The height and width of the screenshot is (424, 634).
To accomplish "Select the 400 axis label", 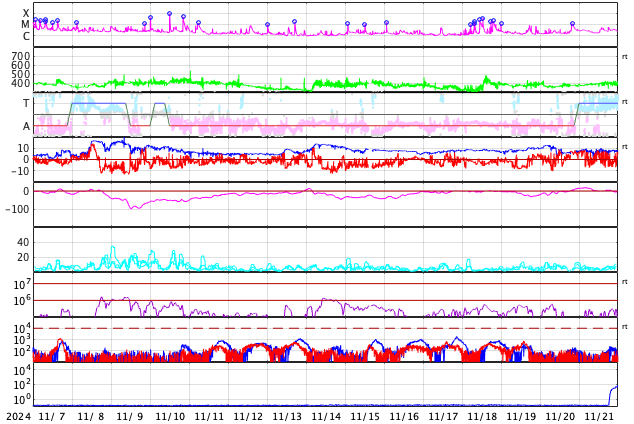I will [x=21, y=83].
